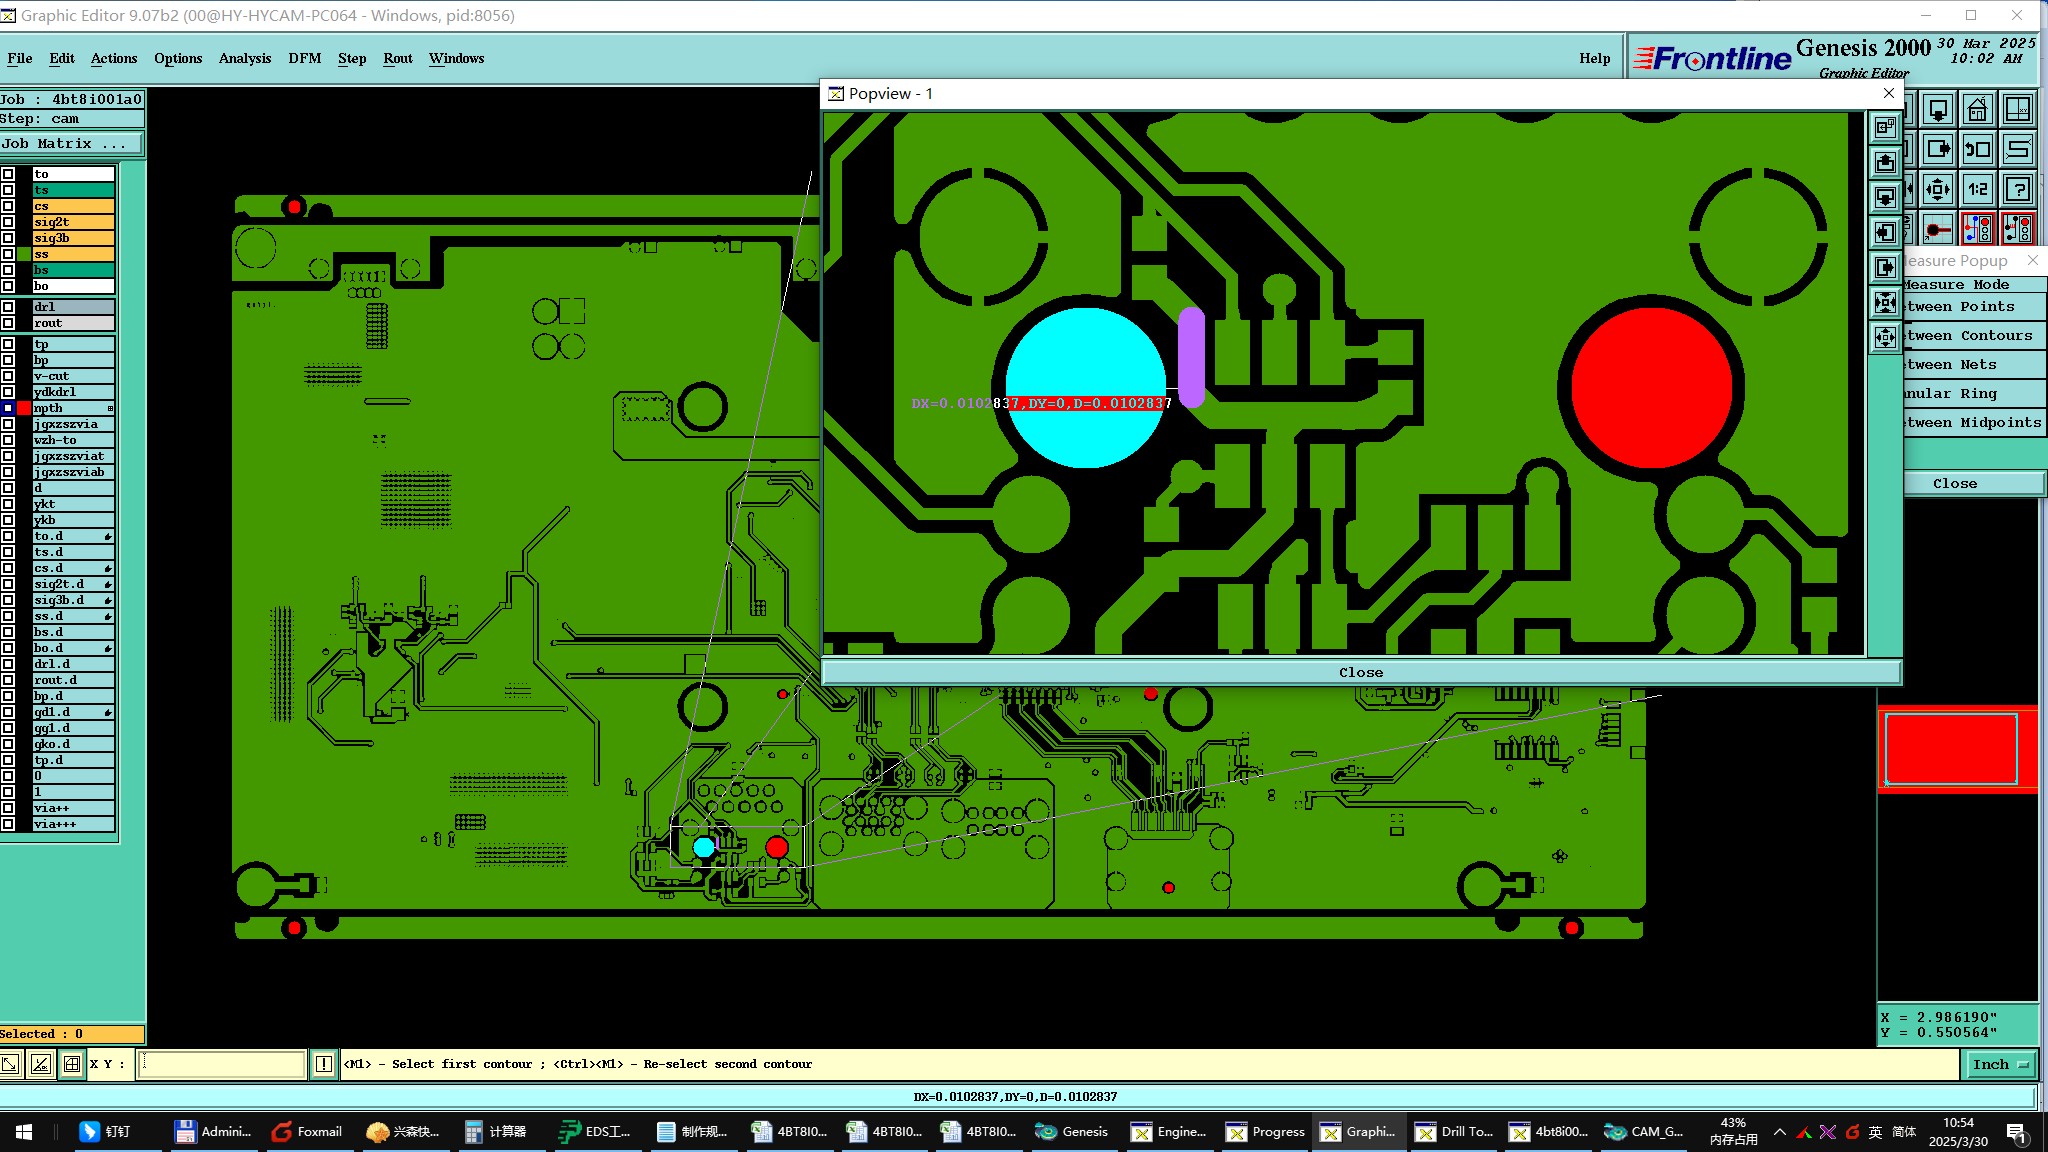Select Between Contours measure mode
The image size is (2048, 1152).
pyautogui.click(x=1972, y=336)
